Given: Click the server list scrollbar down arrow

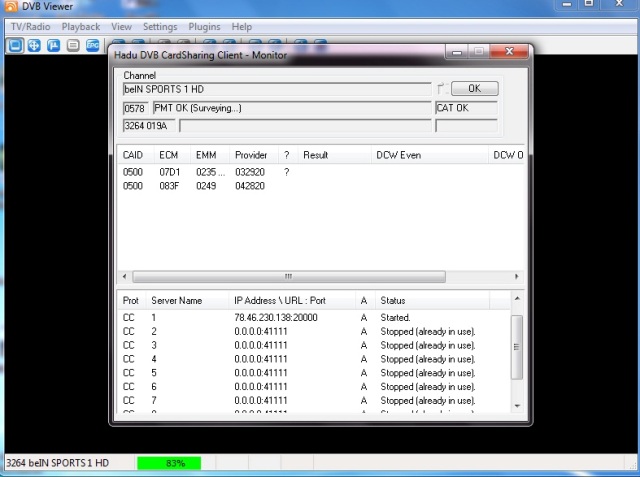Looking at the screenshot, I should (517, 406).
